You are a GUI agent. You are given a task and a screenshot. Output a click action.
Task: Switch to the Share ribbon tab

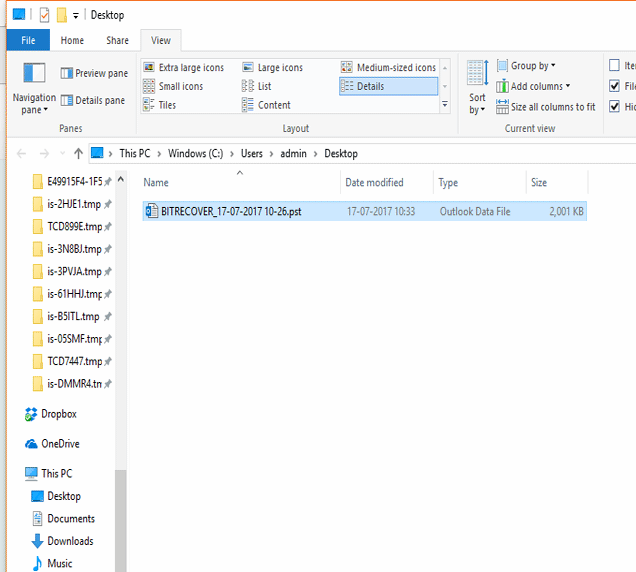[x=117, y=41]
